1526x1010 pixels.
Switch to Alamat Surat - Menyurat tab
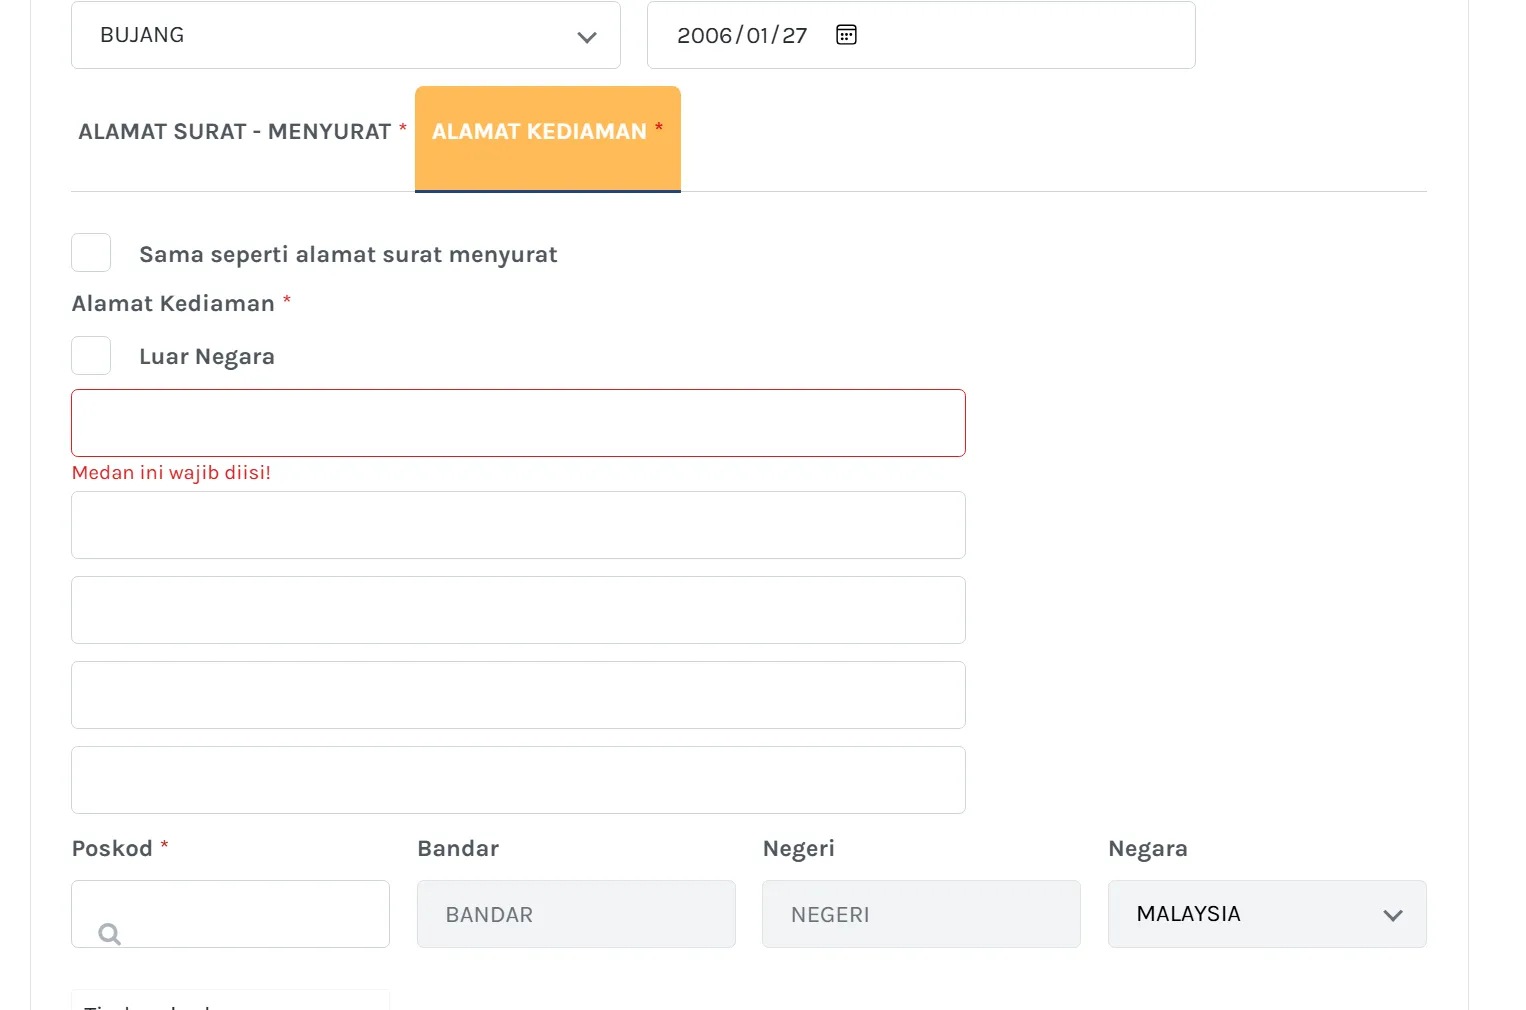click(242, 132)
